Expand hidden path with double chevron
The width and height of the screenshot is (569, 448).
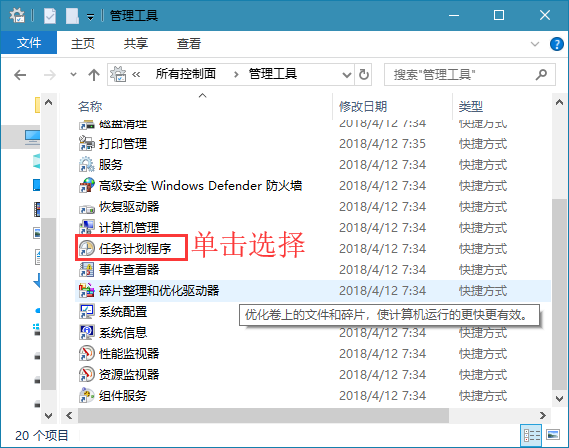tap(136, 75)
